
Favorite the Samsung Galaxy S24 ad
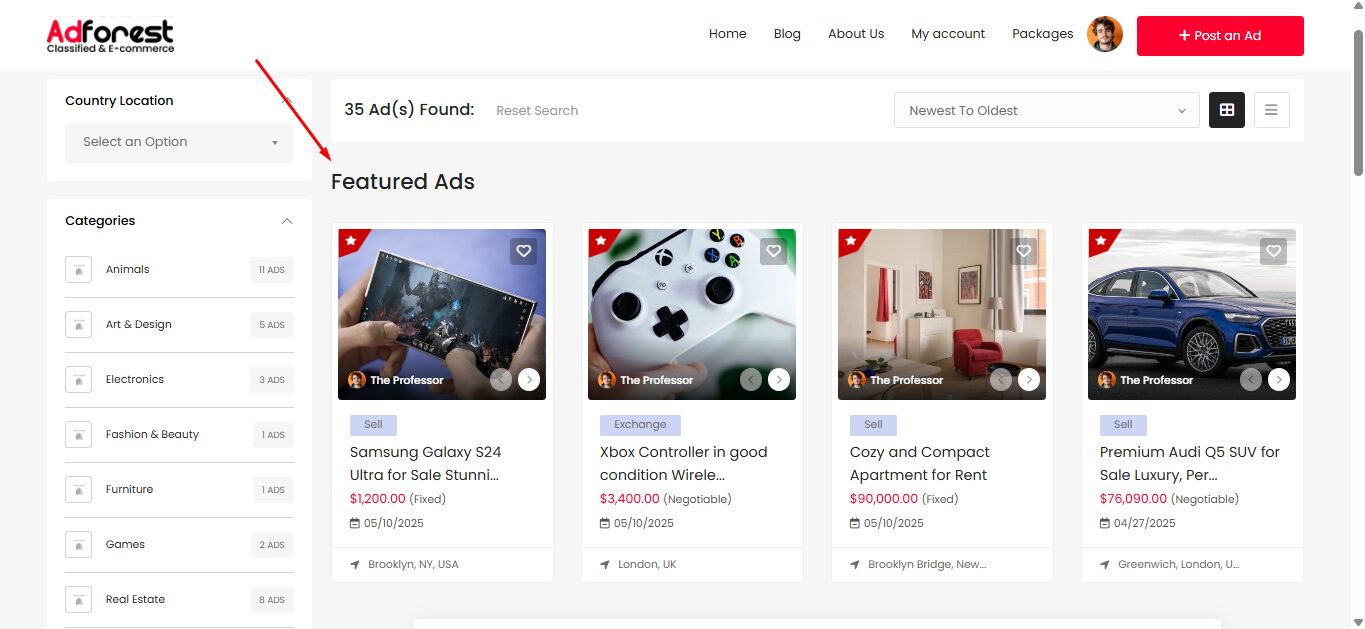523,251
